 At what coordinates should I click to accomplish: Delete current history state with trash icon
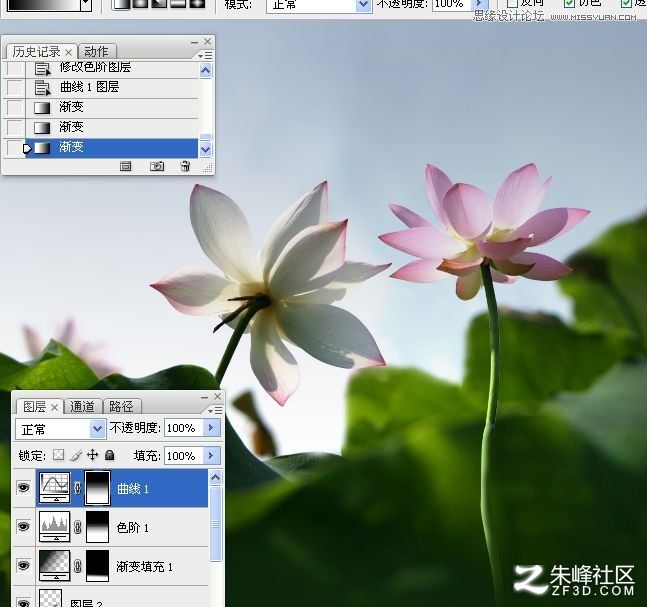186,166
